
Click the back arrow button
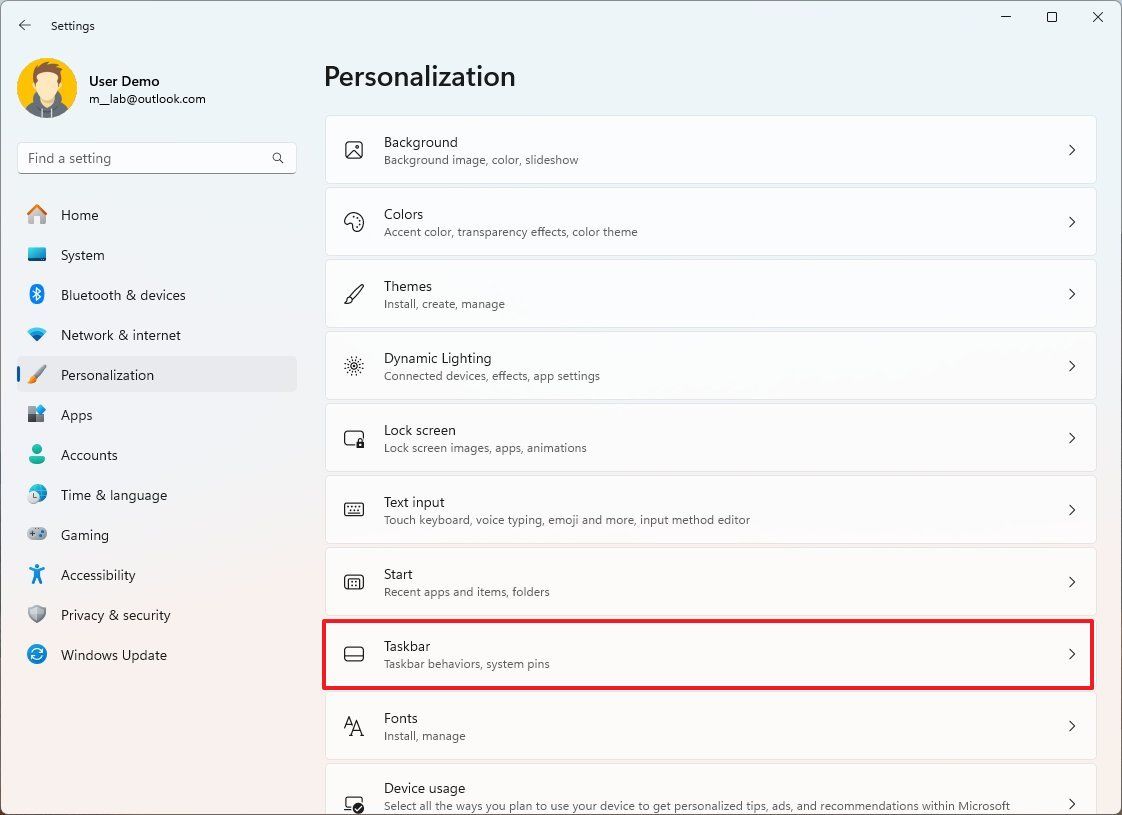[x=24, y=25]
